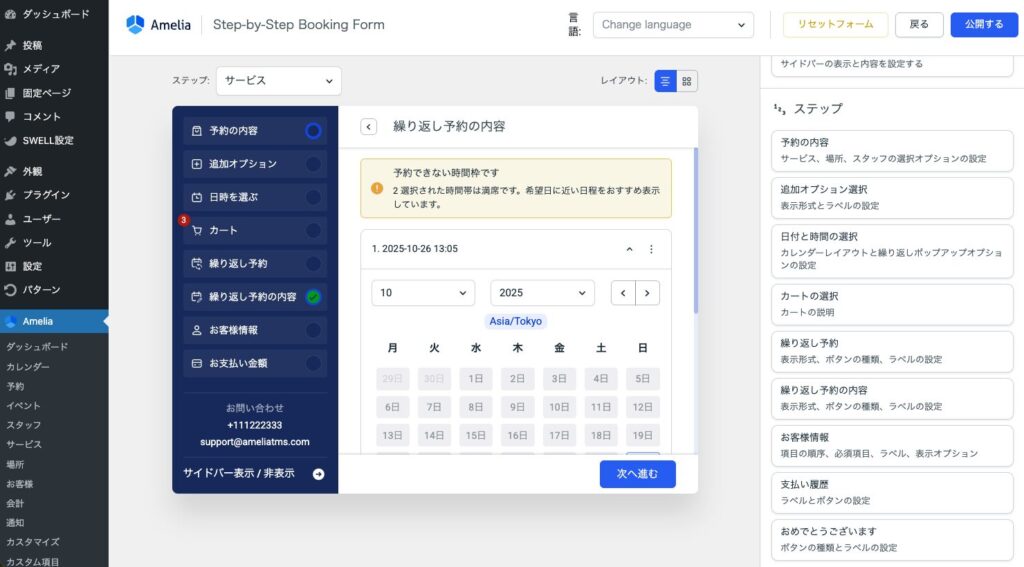Open カレンダー in Amelia submenu
This screenshot has height=567, width=1024.
click(x=28, y=367)
